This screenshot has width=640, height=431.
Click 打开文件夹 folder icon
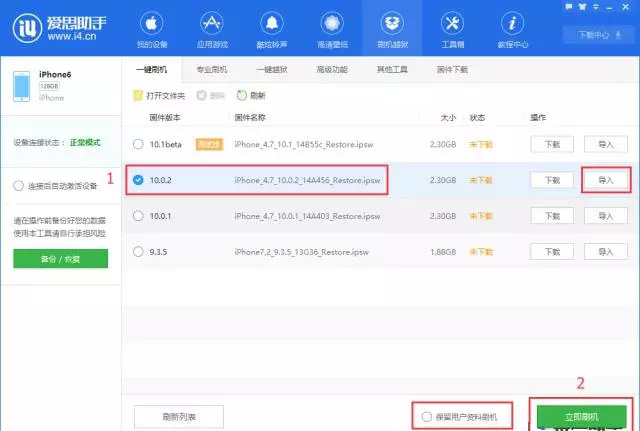(138, 95)
